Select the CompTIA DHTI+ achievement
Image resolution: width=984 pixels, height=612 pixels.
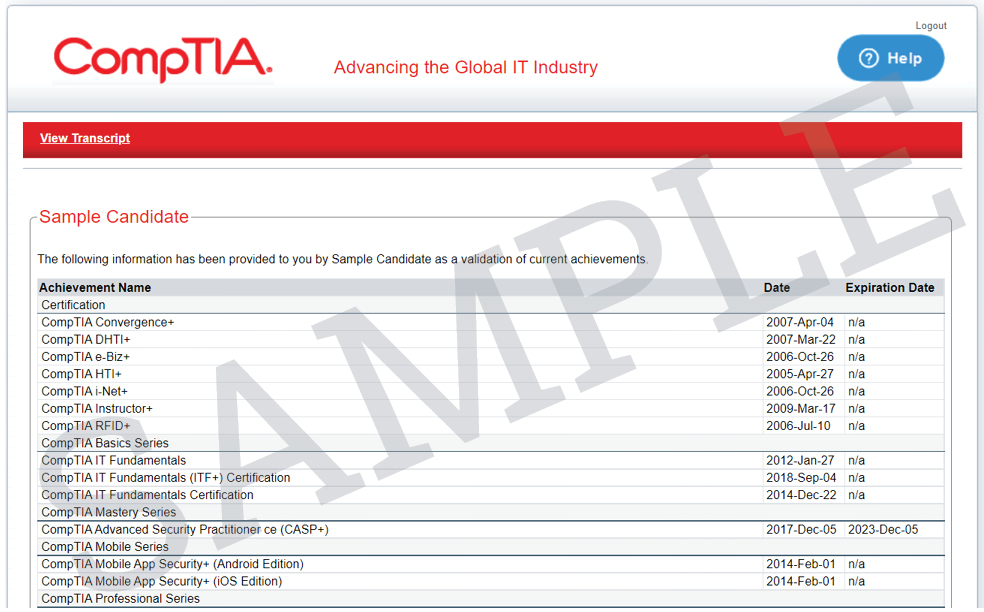[x=85, y=340]
